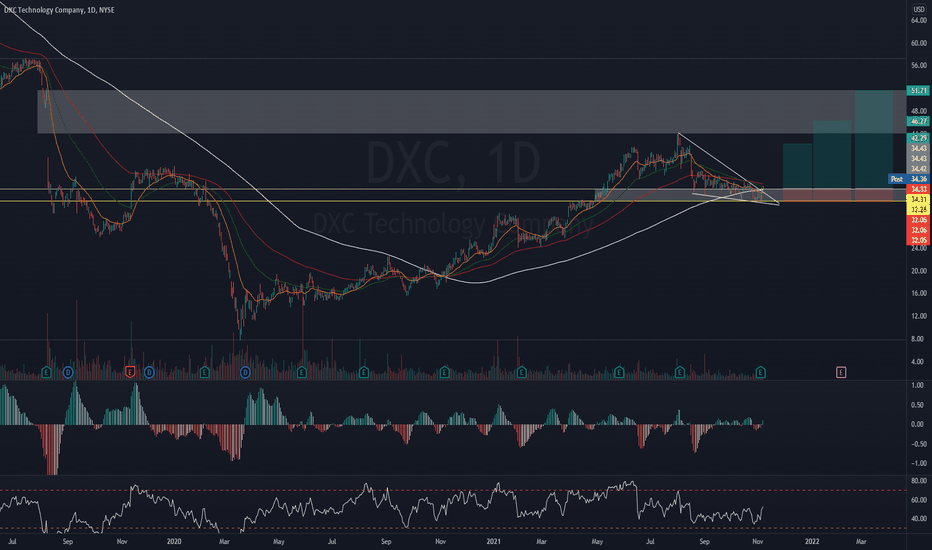Viewport: 932px width, 550px height.
Task: Click the blue Post 34.36 price label
Action: (908, 179)
